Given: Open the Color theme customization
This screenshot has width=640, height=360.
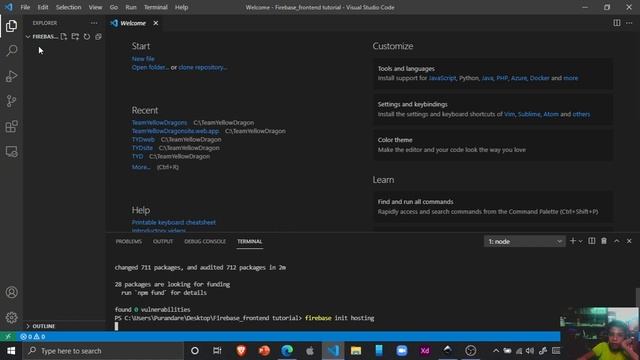Looking at the screenshot, I should tap(493, 145).
